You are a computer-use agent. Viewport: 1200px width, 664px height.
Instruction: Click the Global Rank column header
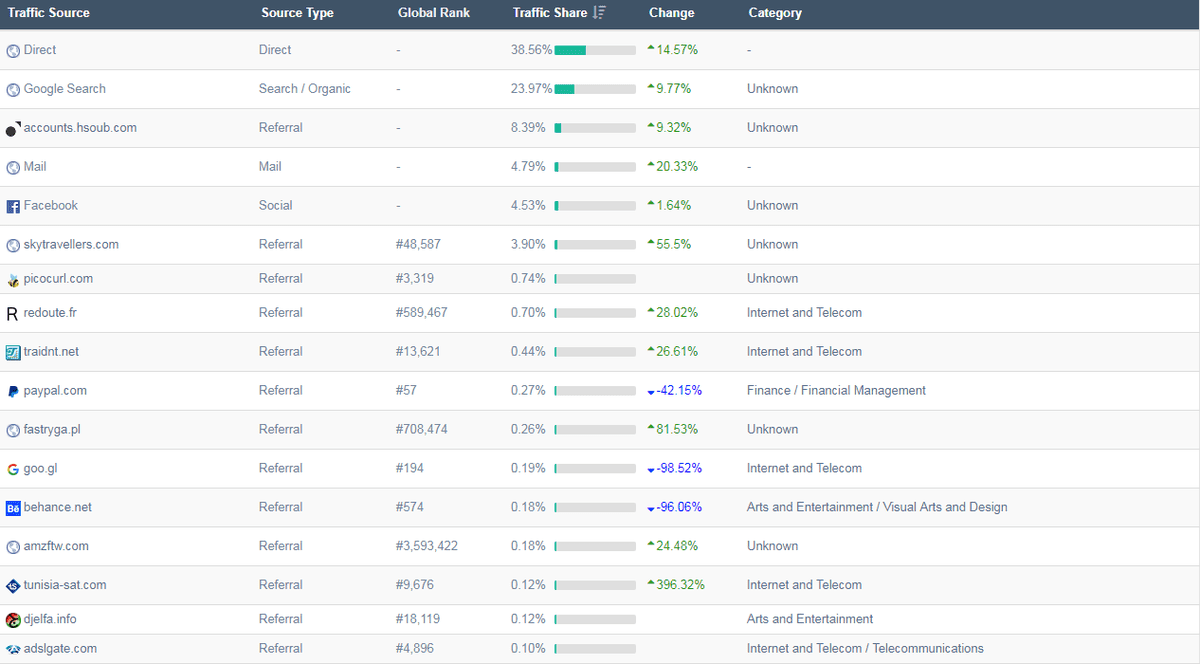click(x=433, y=13)
